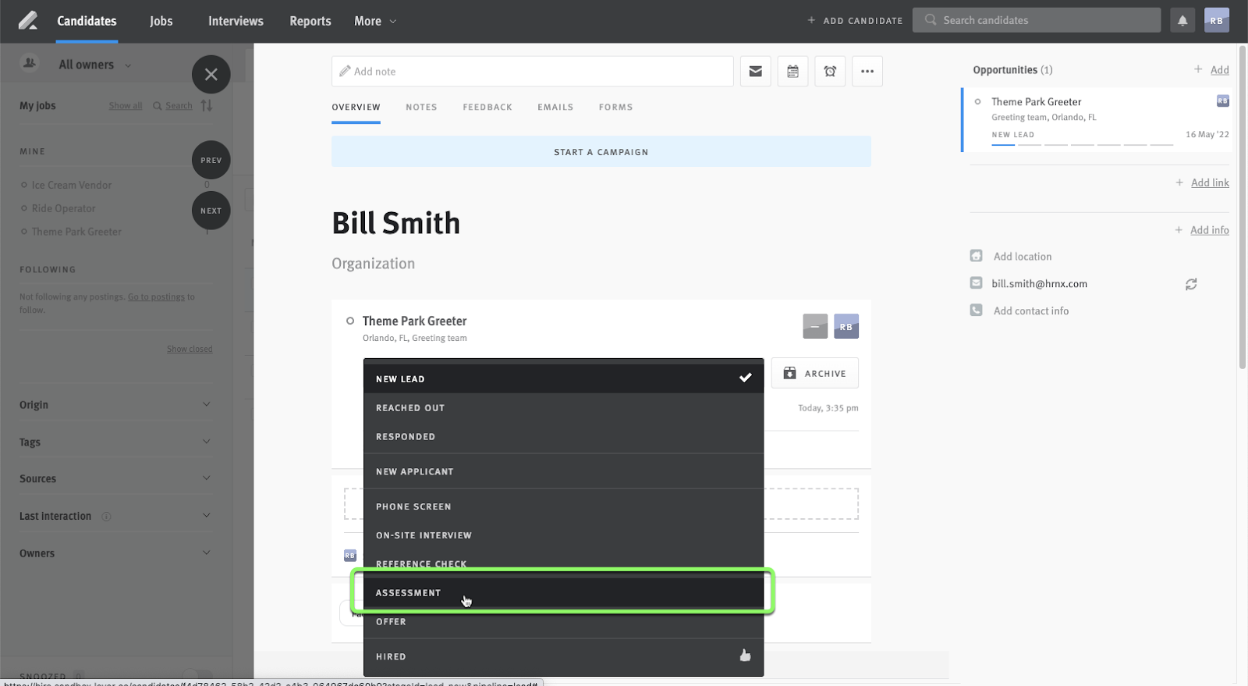Open your RB profile avatar
1248x686 pixels.
tap(1216, 19)
